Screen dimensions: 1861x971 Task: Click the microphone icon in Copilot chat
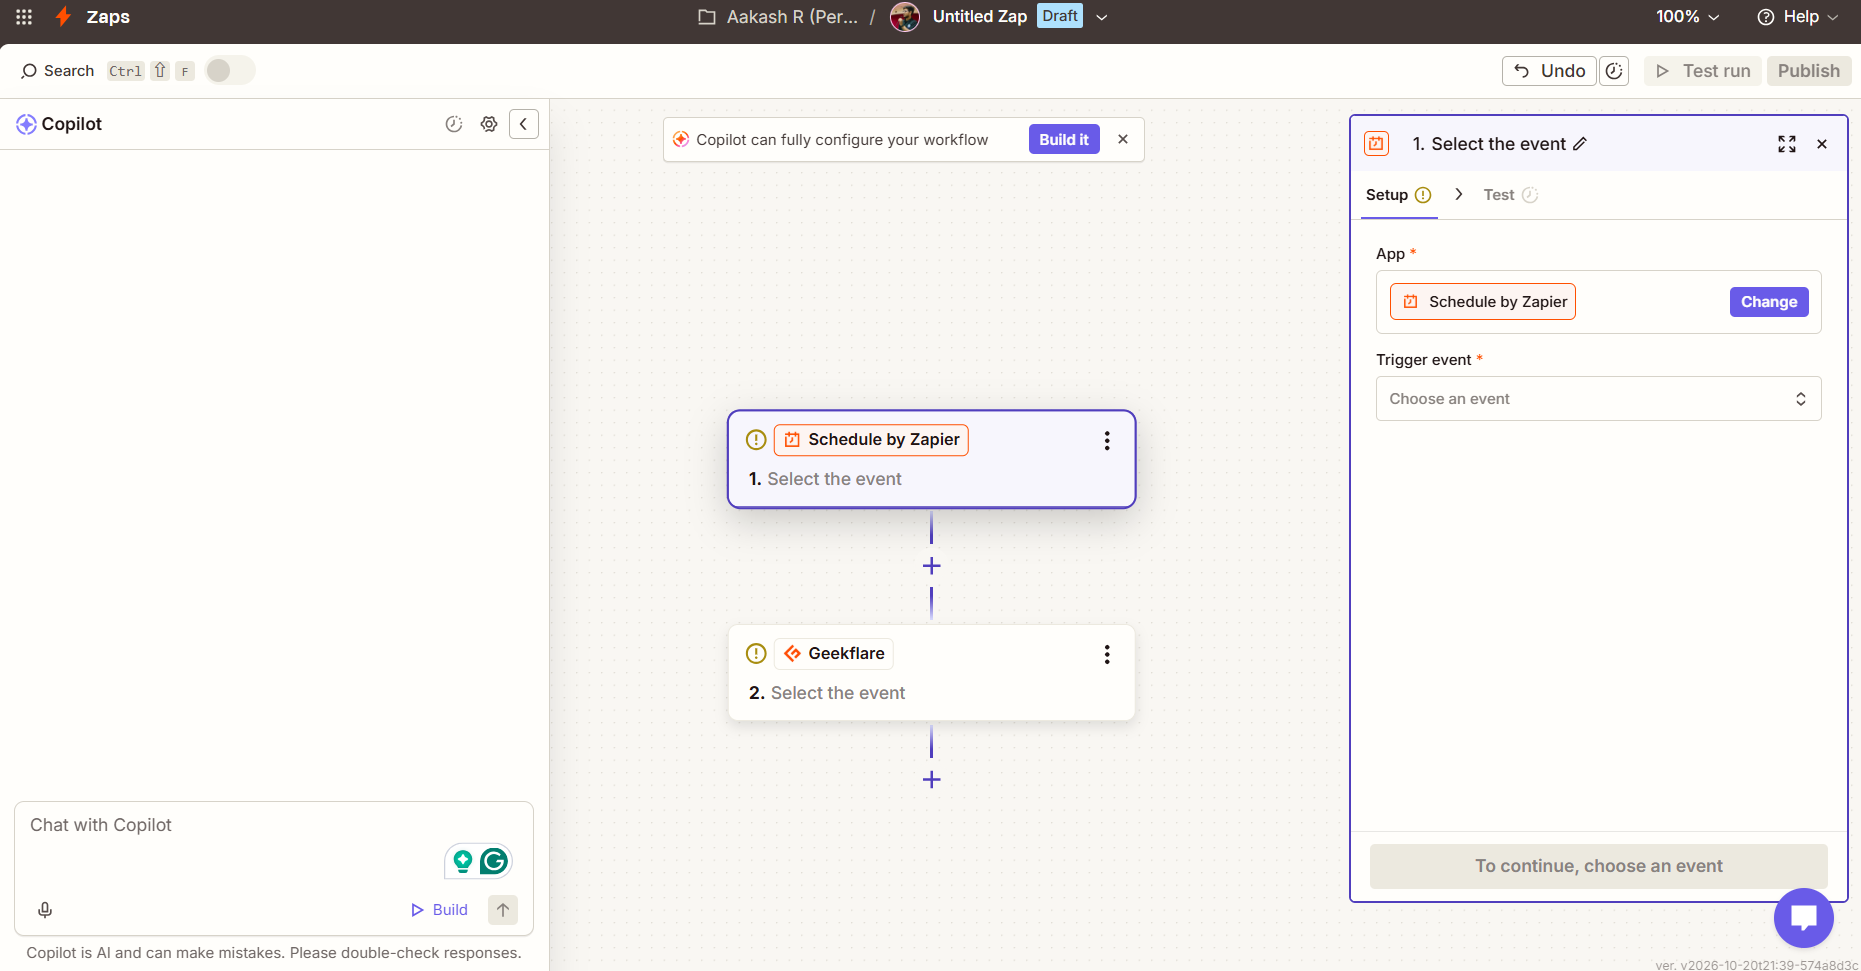45,910
